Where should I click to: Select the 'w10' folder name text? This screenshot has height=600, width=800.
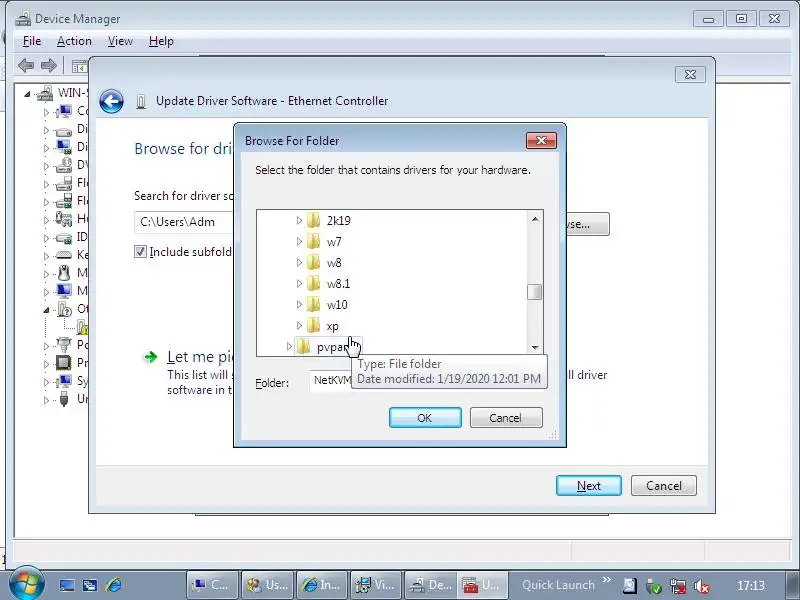point(337,305)
